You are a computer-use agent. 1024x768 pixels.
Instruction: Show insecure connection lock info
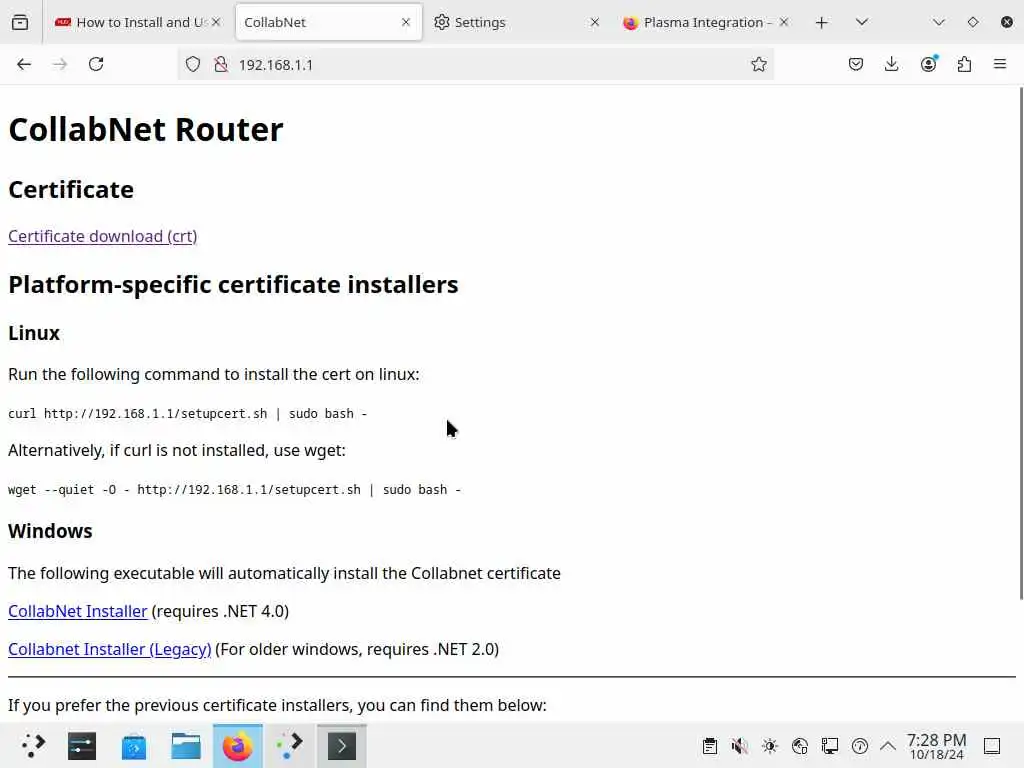(221, 64)
